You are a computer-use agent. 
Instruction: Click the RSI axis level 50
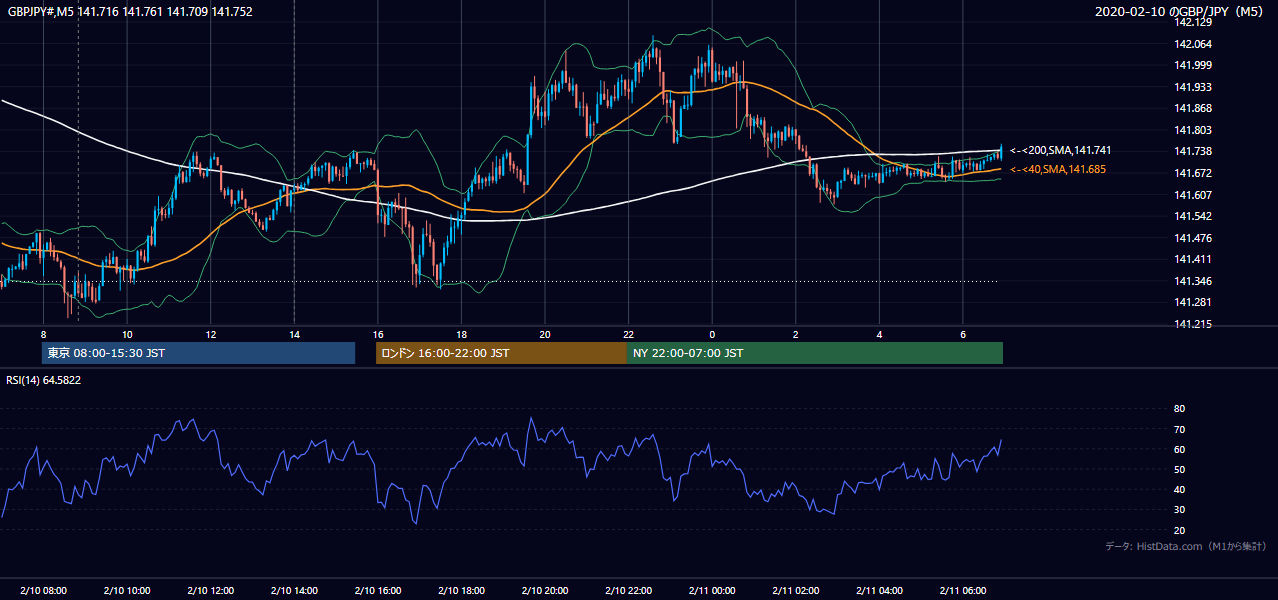1180,469
